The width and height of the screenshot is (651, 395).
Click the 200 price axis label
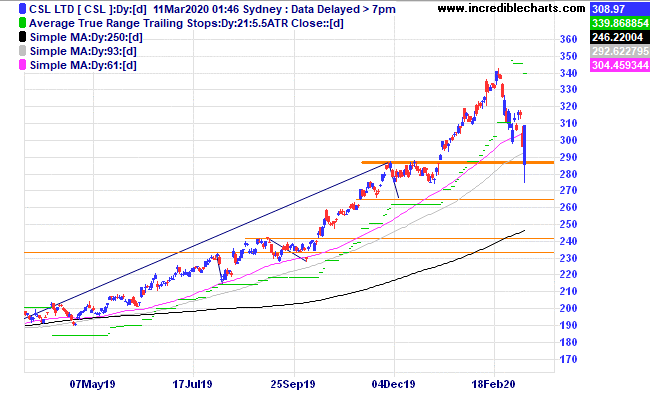point(568,308)
